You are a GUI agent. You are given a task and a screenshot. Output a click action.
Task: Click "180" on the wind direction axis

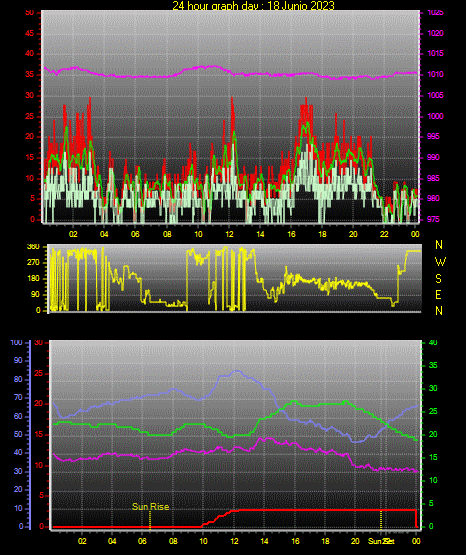(x=33, y=279)
